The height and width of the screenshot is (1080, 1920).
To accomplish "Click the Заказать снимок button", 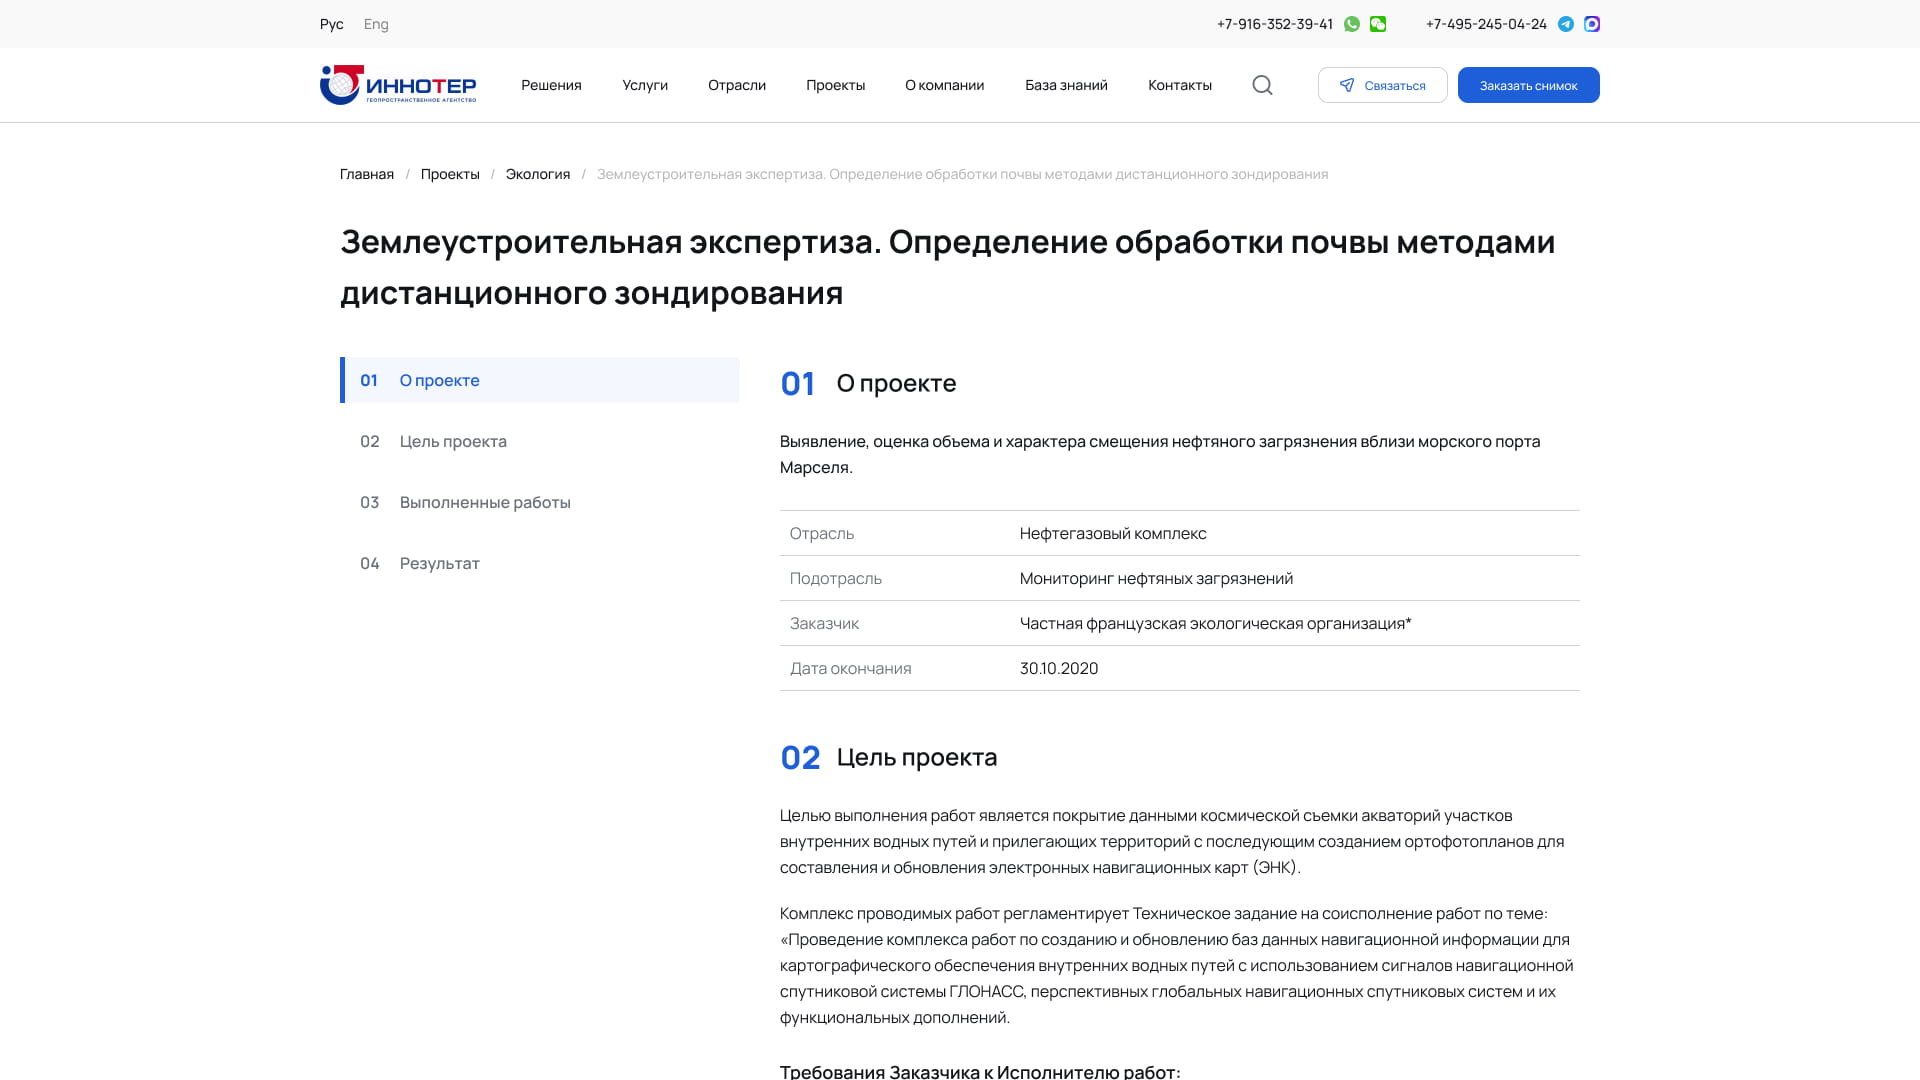I will (1528, 85).
